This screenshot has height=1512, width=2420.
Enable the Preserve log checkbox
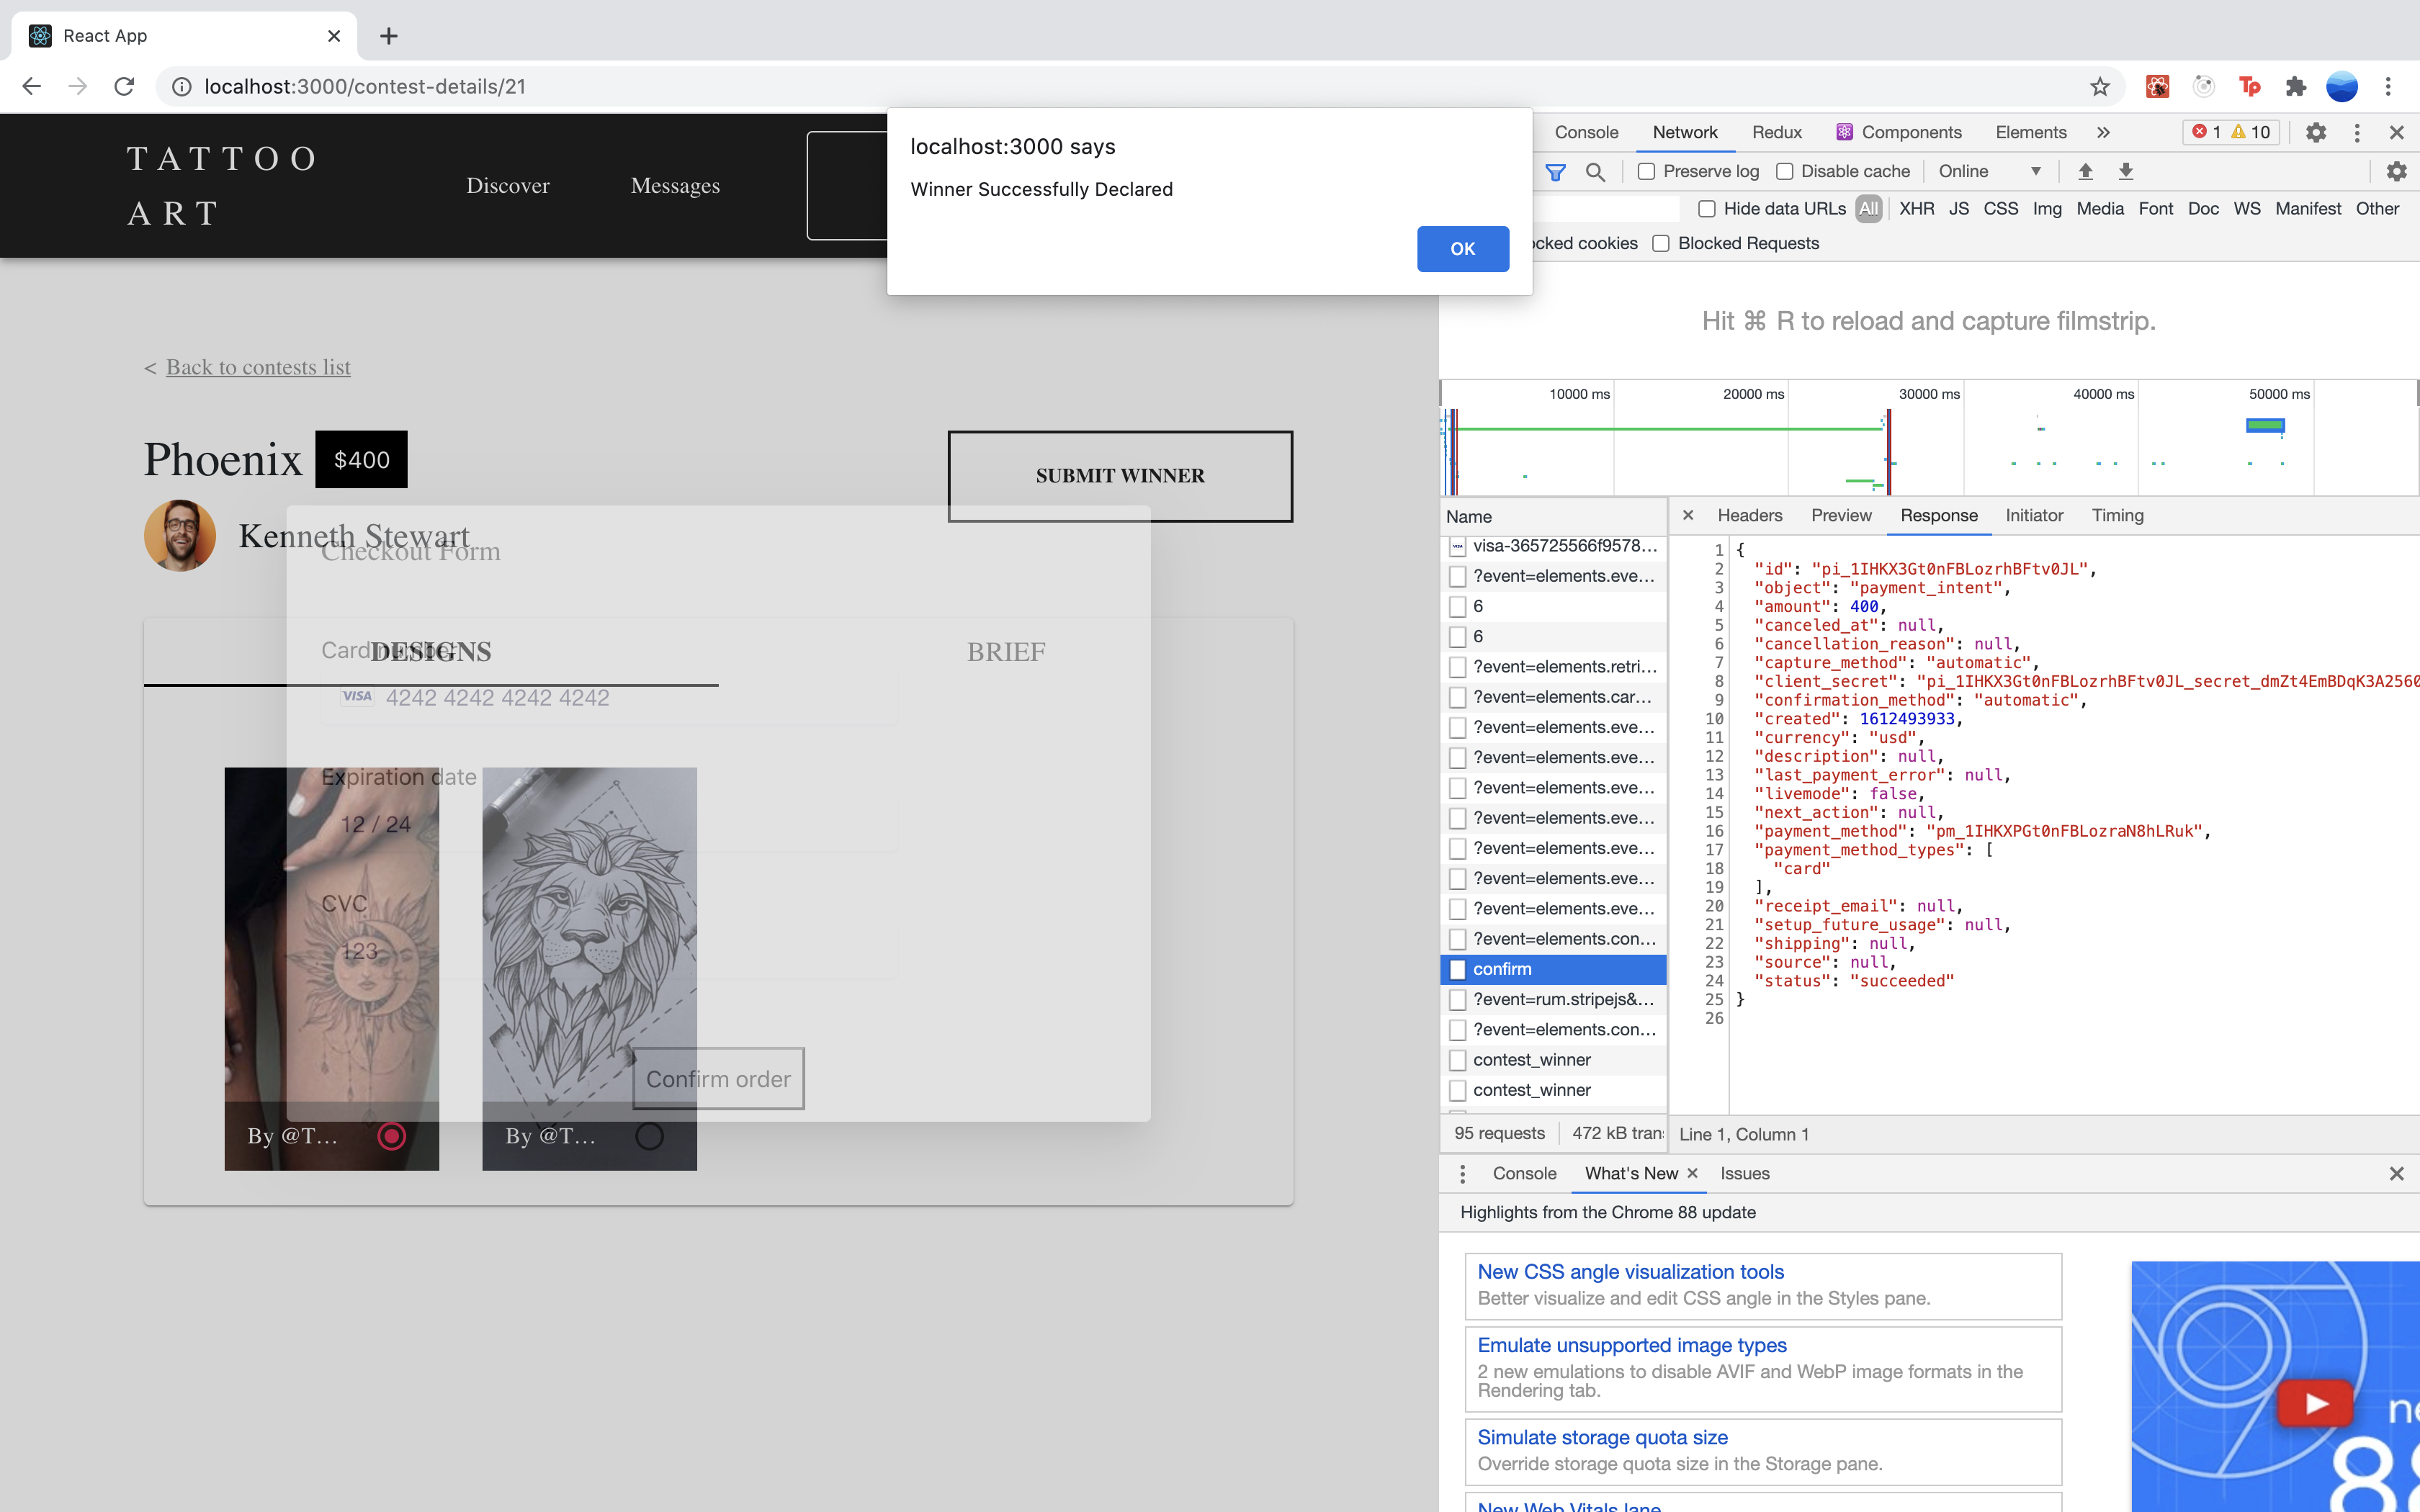point(1646,172)
